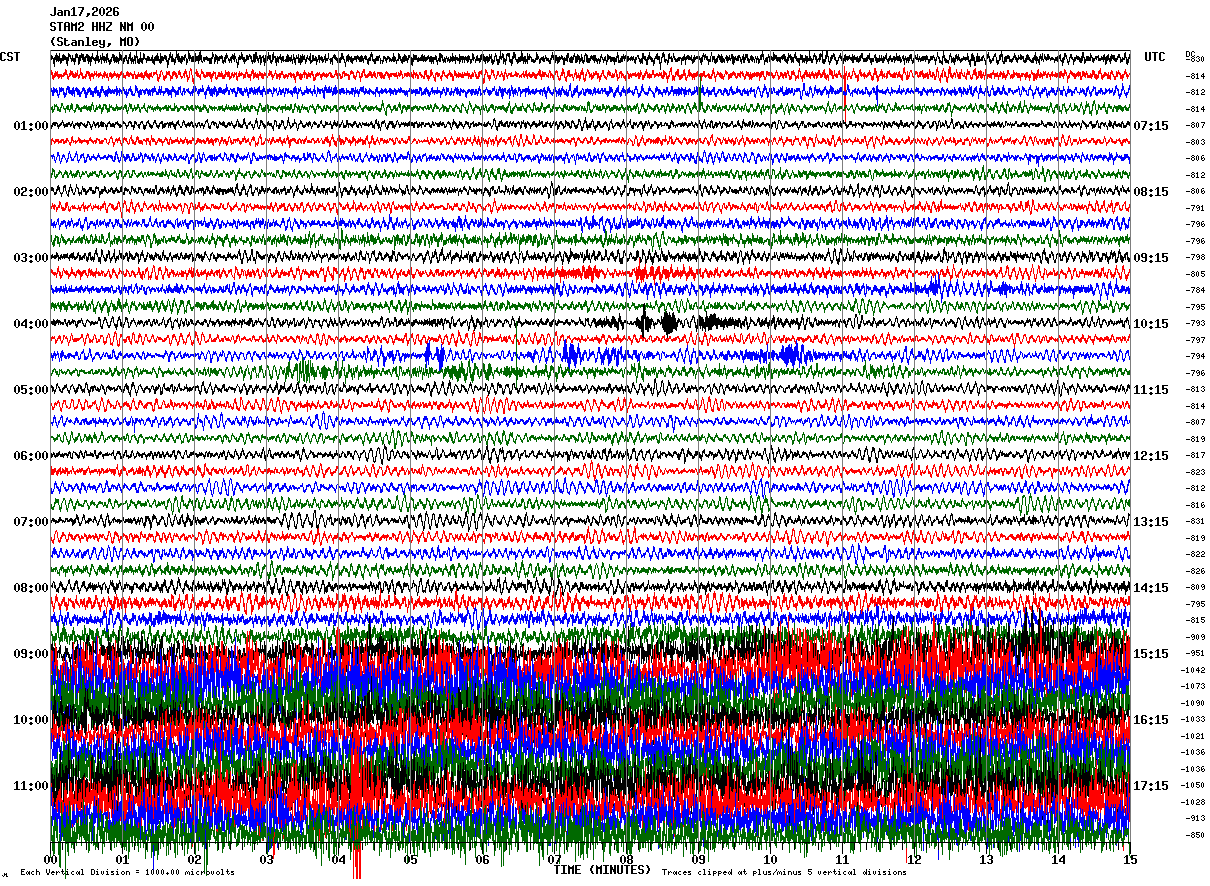Click the CST time label 03:00
The height and width of the screenshot is (886, 1210).
[x=31, y=258]
